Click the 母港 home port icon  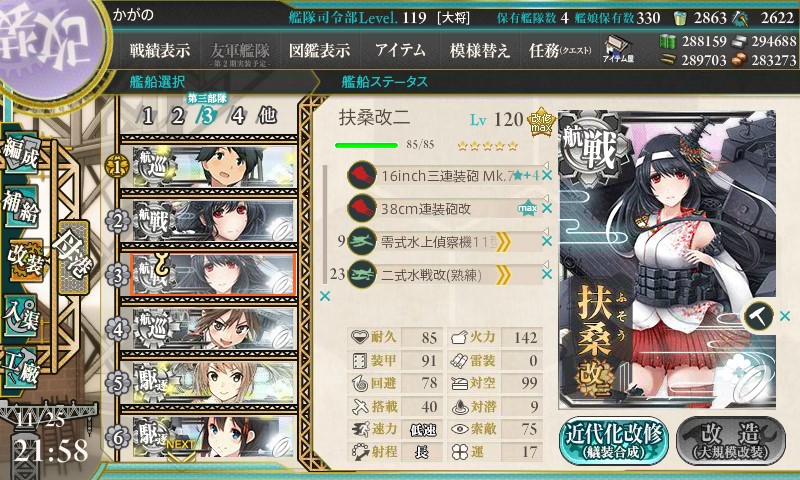[73, 257]
